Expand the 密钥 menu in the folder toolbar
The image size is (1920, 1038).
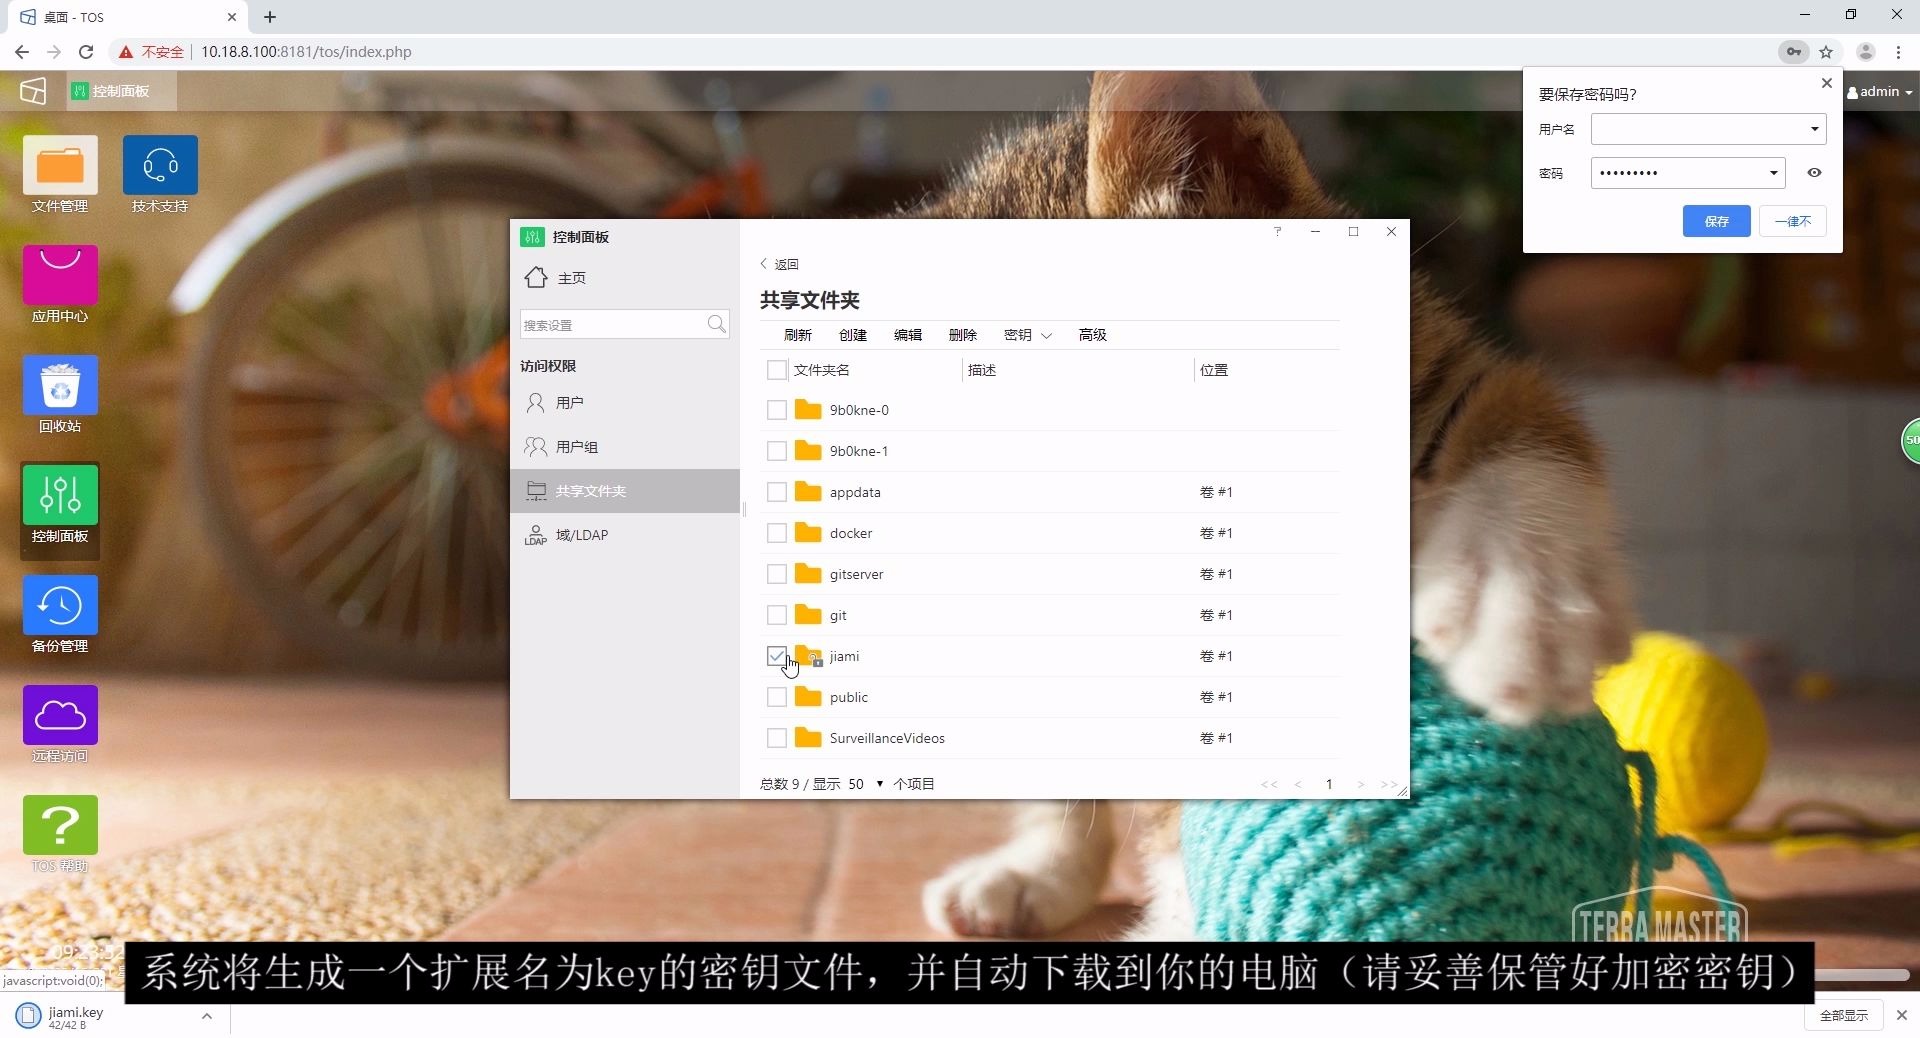[1026, 335]
